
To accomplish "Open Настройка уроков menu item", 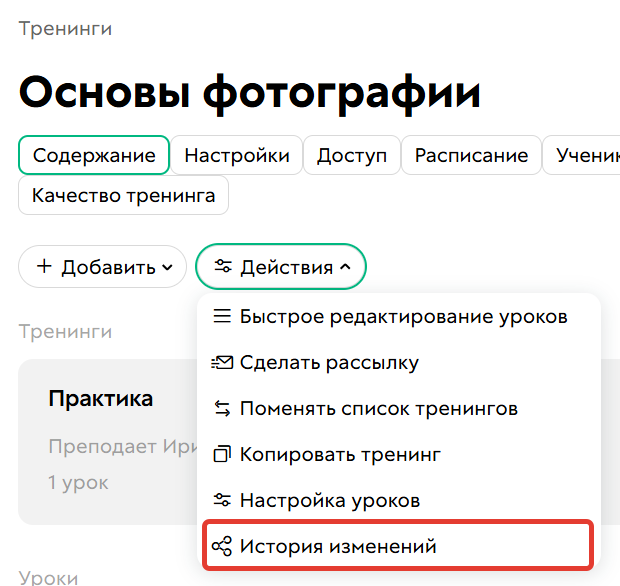I will pyautogui.click(x=399, y=500).
